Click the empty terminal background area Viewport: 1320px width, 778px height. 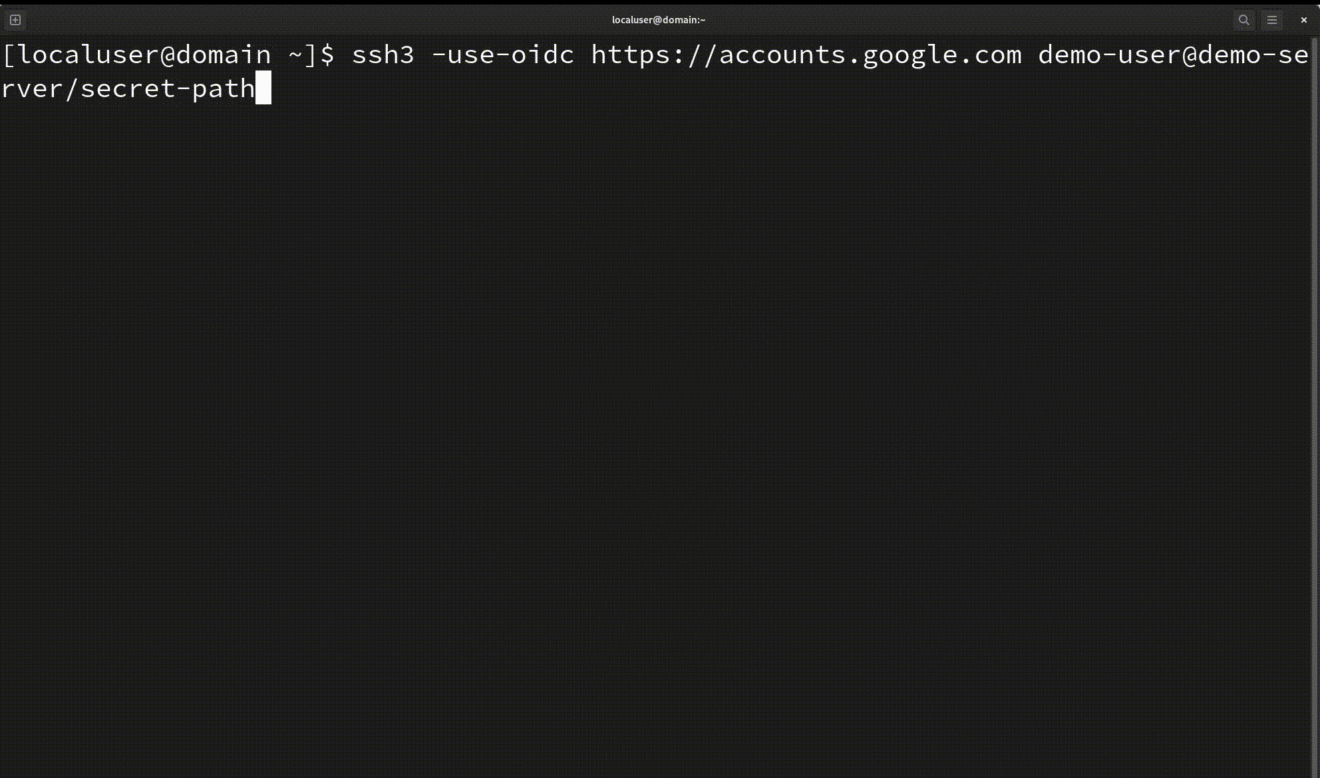click(x=660, y=400)
